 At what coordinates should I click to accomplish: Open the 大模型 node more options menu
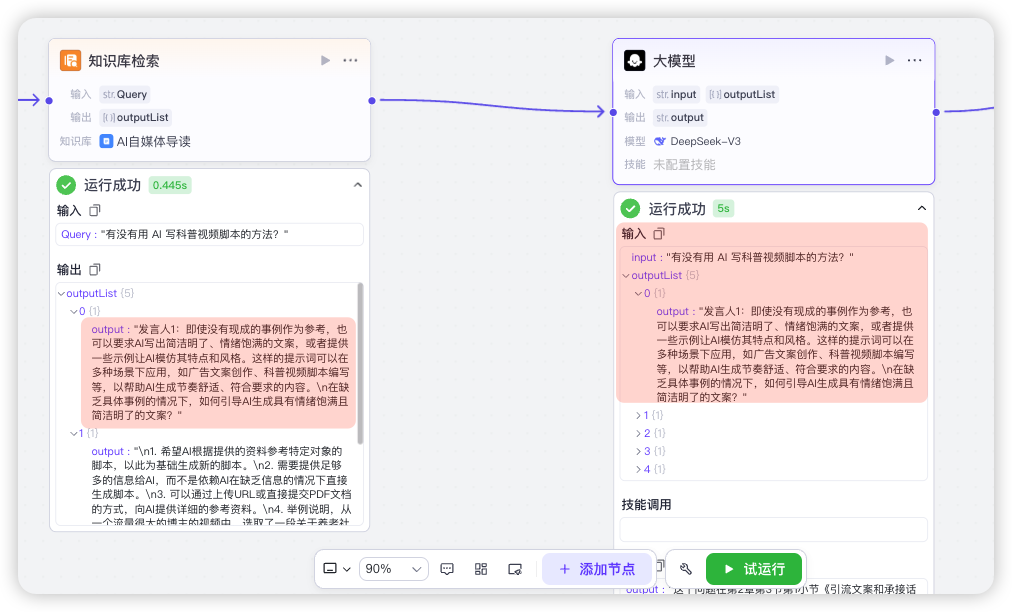coord(915,60)
